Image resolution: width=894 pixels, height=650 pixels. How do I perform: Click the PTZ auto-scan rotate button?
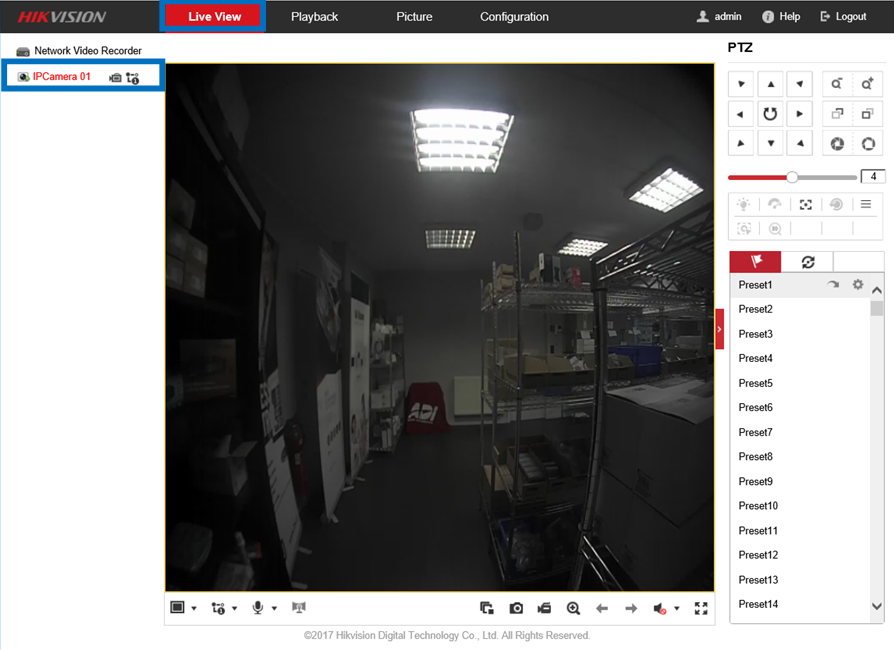click(x=770, y=114)
